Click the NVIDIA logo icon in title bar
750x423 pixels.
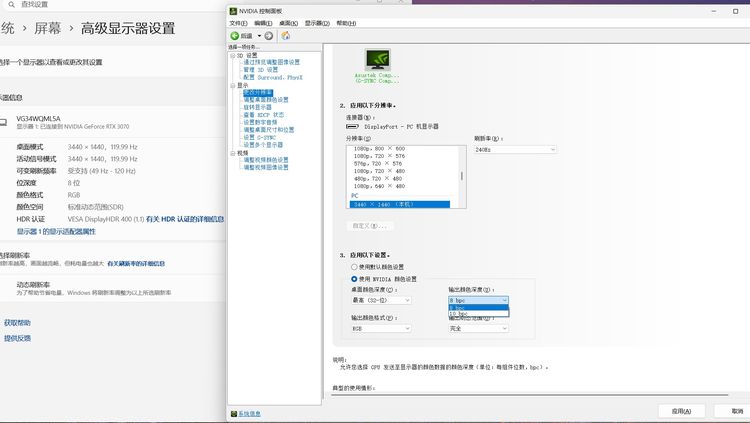[x=233, y=11]
